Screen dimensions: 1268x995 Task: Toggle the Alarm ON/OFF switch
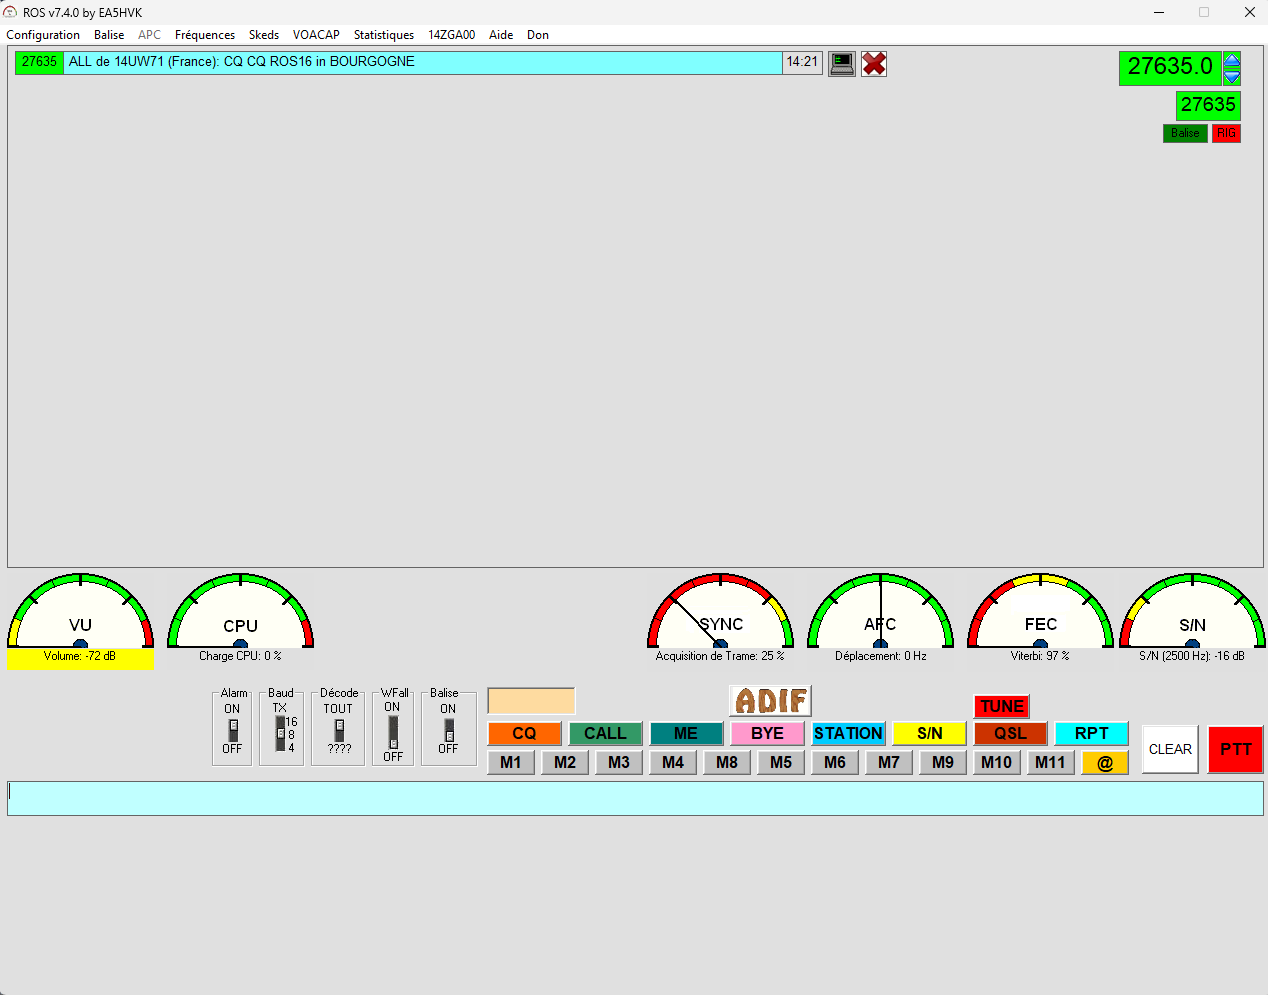(233, 730)
